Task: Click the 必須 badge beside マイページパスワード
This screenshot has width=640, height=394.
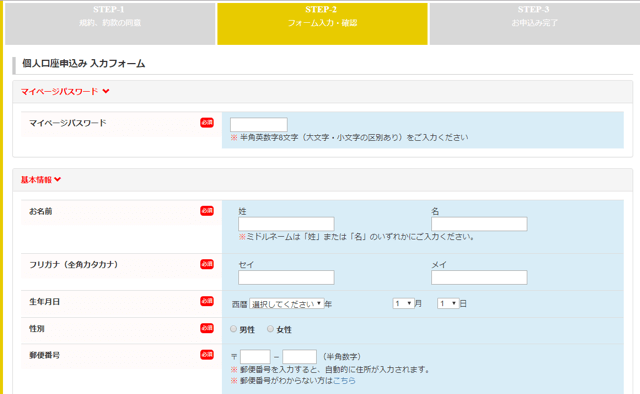Action: 207,122
